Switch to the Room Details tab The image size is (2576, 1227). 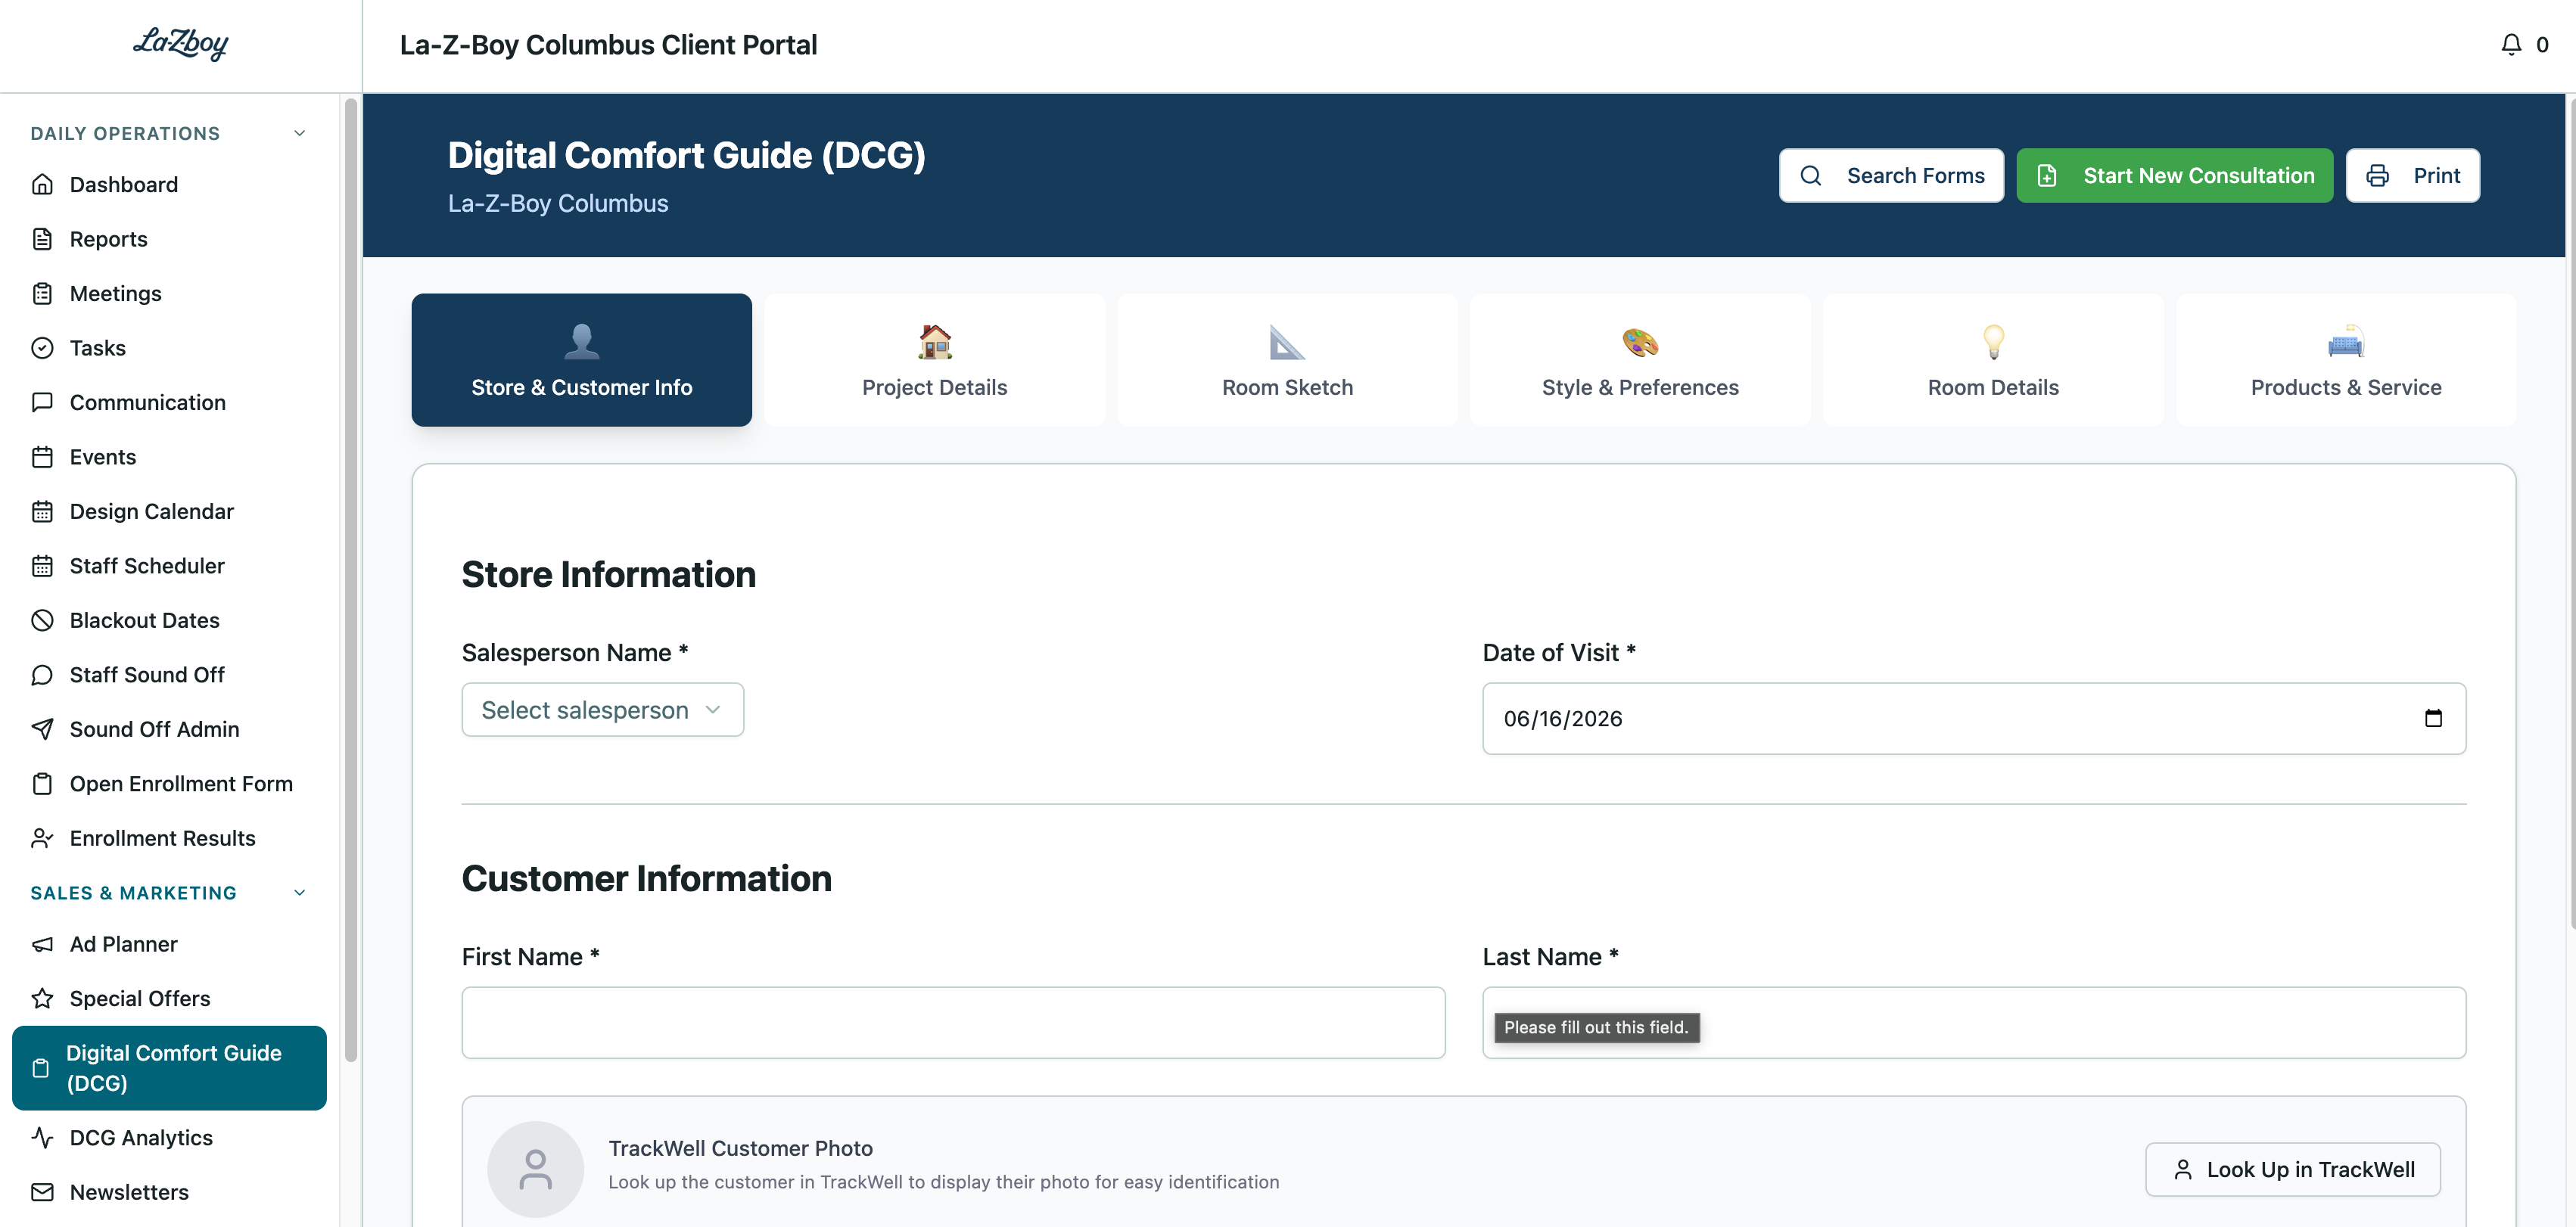(x=1993, y=360)
